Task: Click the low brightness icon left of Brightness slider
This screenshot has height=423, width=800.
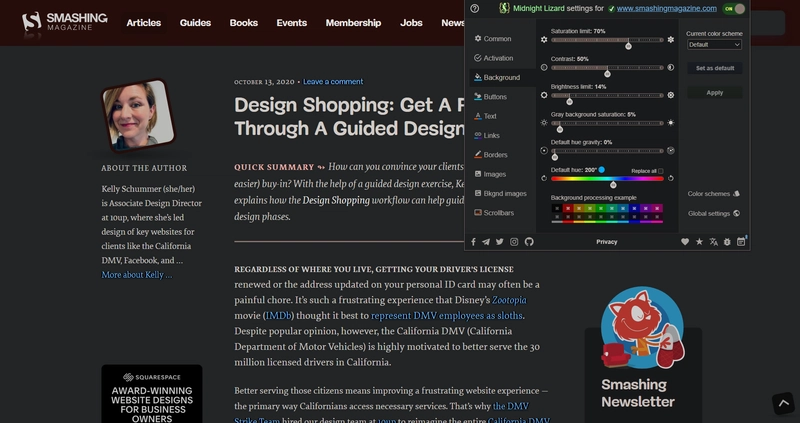Action: click(x=544, y=95)
